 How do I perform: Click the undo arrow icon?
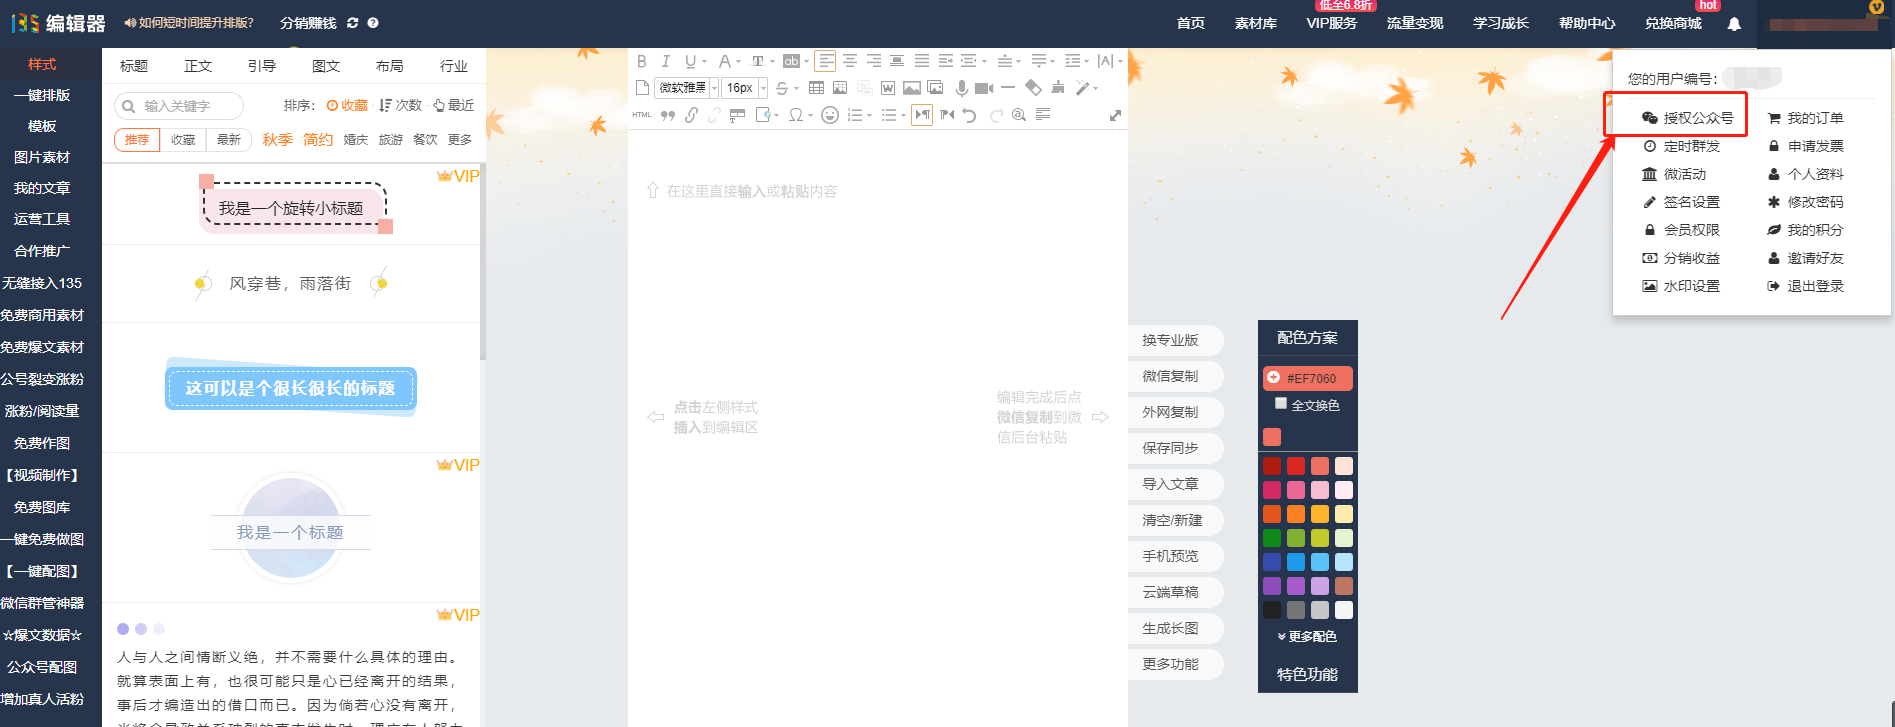[x=969, y=115]
